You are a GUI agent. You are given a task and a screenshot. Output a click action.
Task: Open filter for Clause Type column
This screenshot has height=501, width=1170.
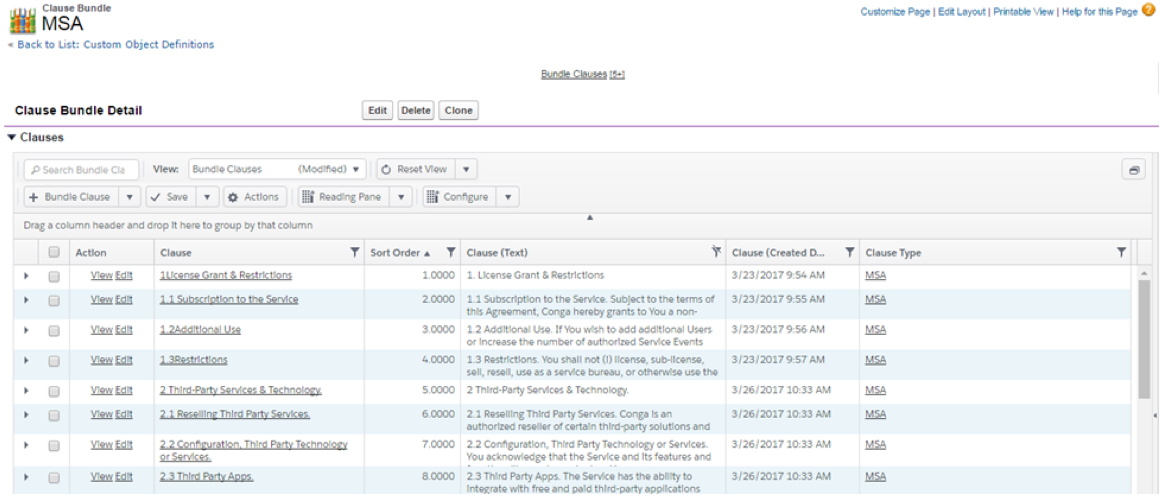(x=1121, y=252)
